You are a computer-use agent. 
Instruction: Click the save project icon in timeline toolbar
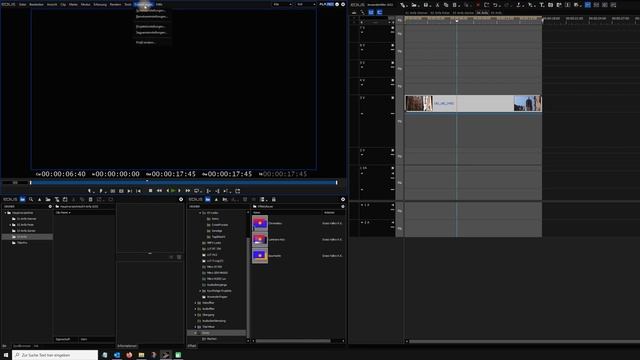tap(426, 5)
